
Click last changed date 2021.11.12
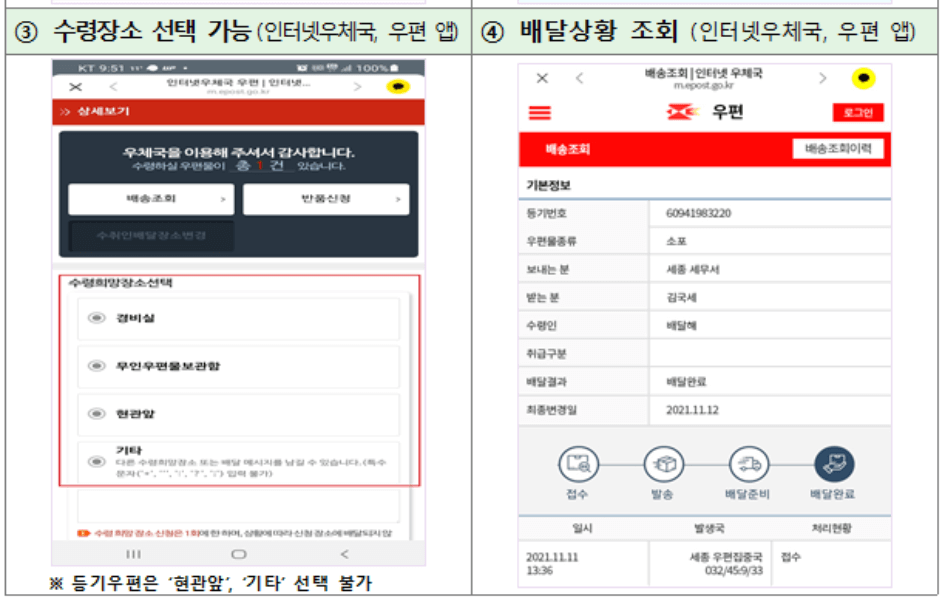(693, 410)
